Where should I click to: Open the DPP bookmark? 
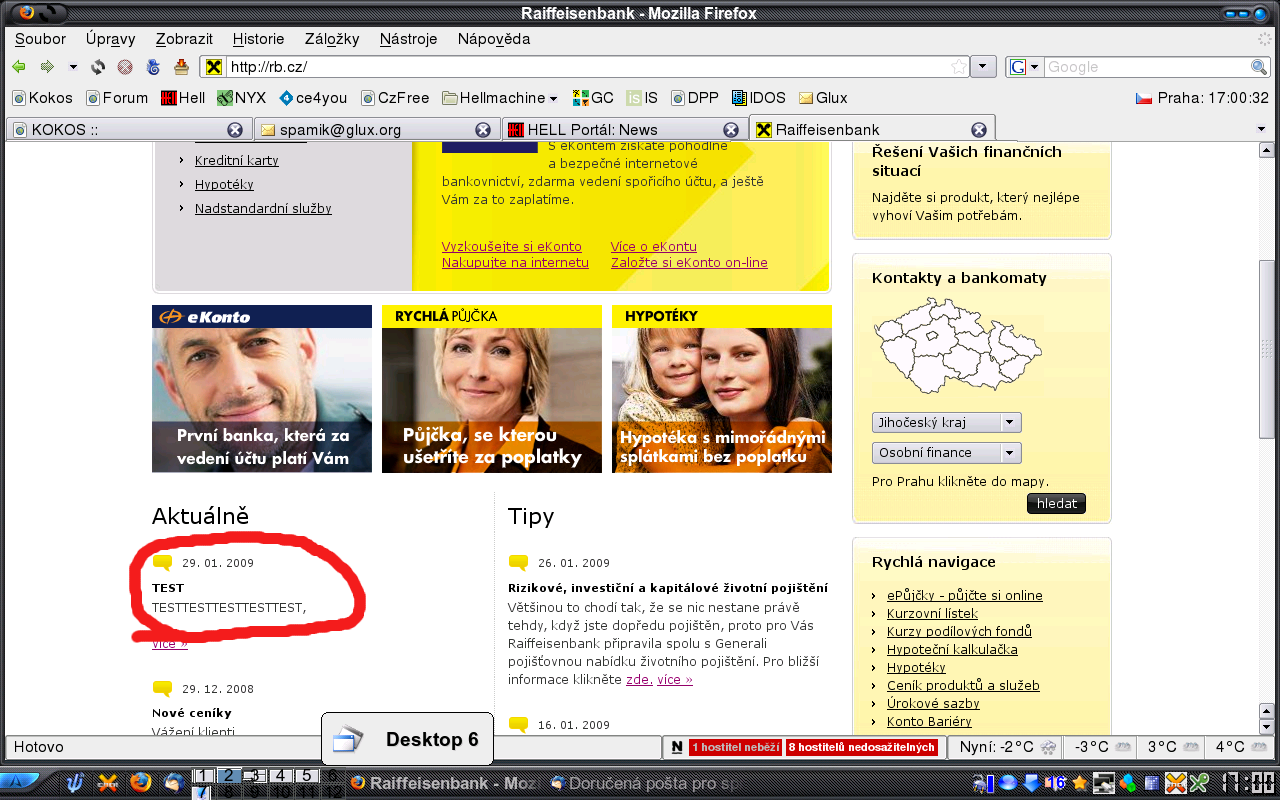695,98
